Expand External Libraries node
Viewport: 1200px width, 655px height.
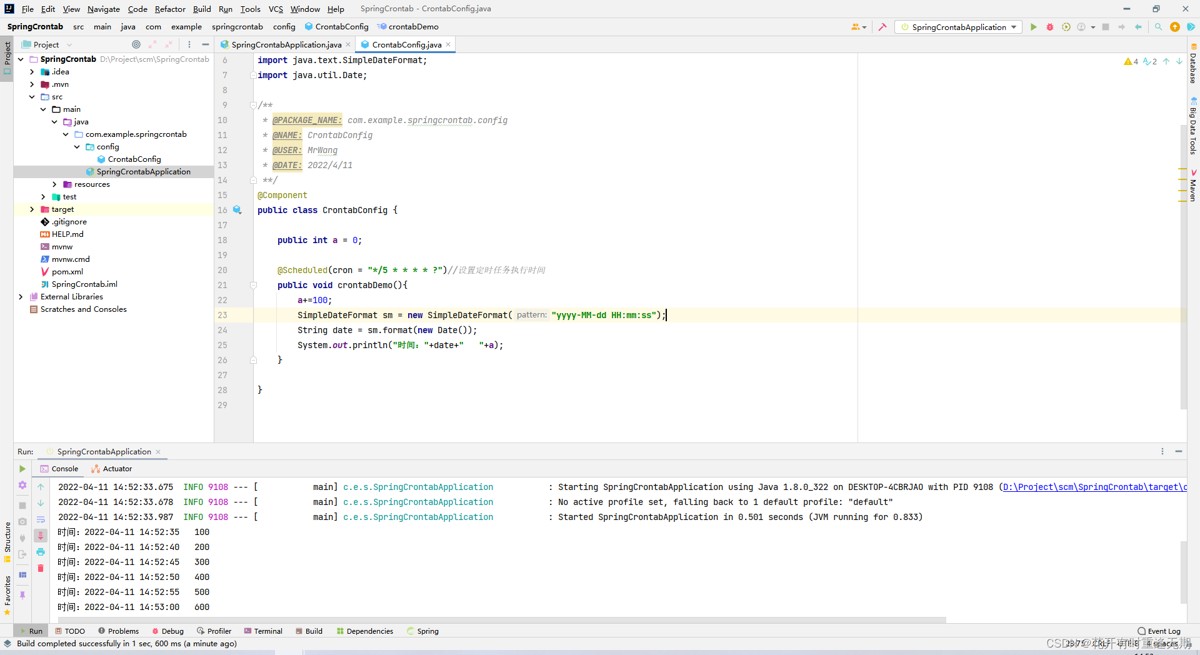pyautogui.click(x=21, y=297)
